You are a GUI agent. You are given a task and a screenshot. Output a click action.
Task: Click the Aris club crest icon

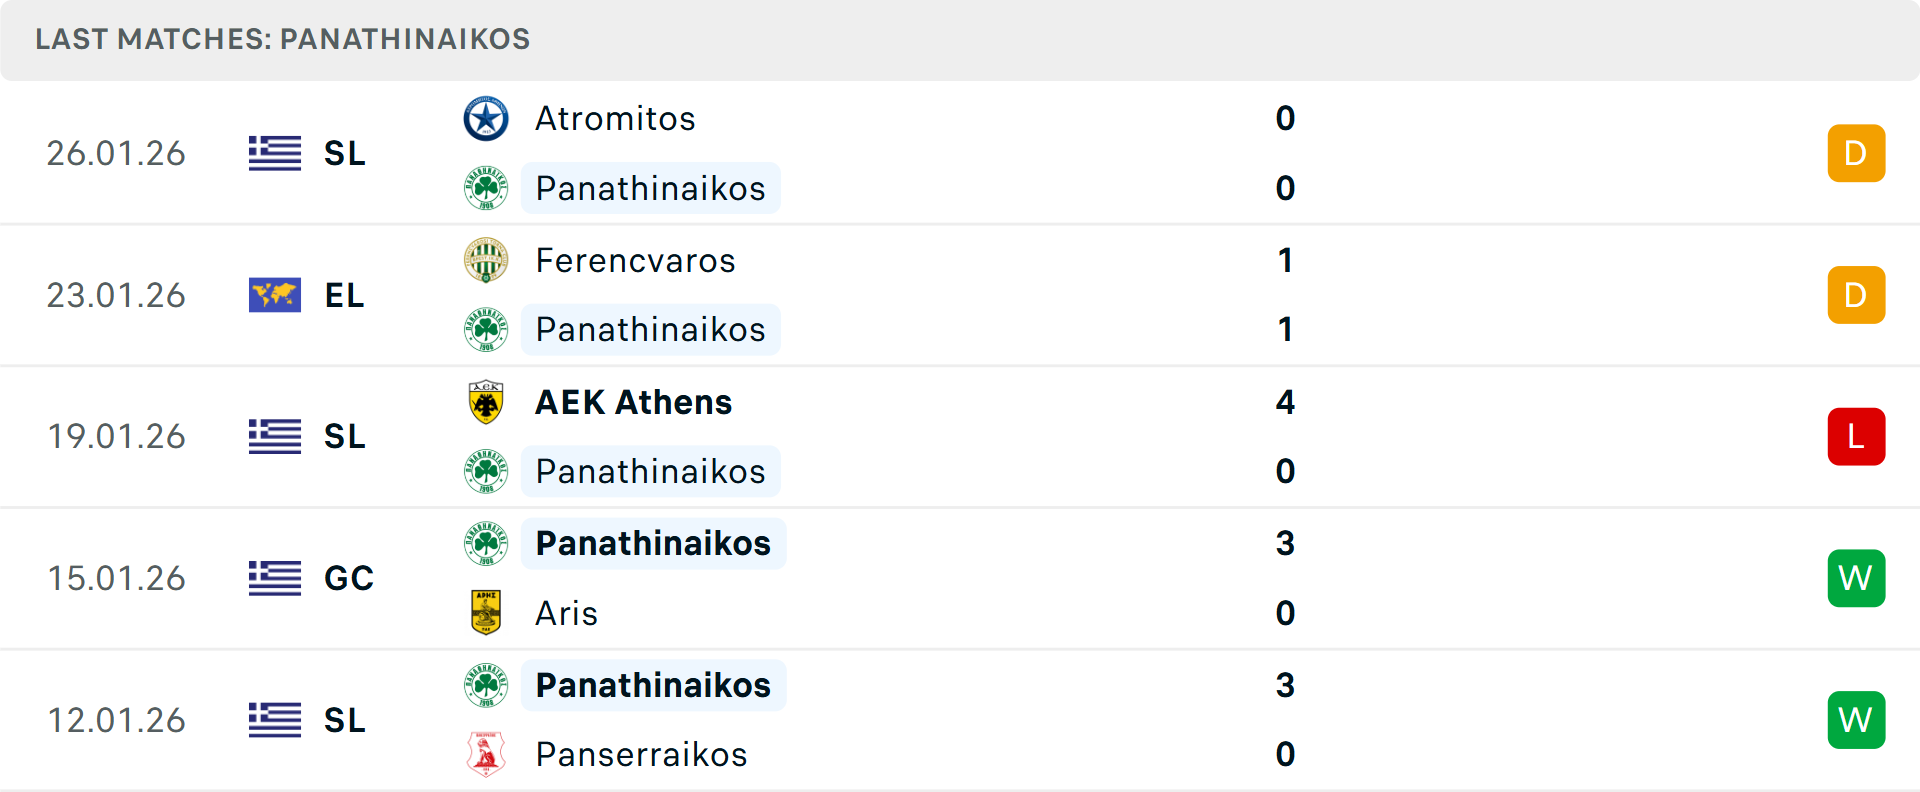(486, 612)
